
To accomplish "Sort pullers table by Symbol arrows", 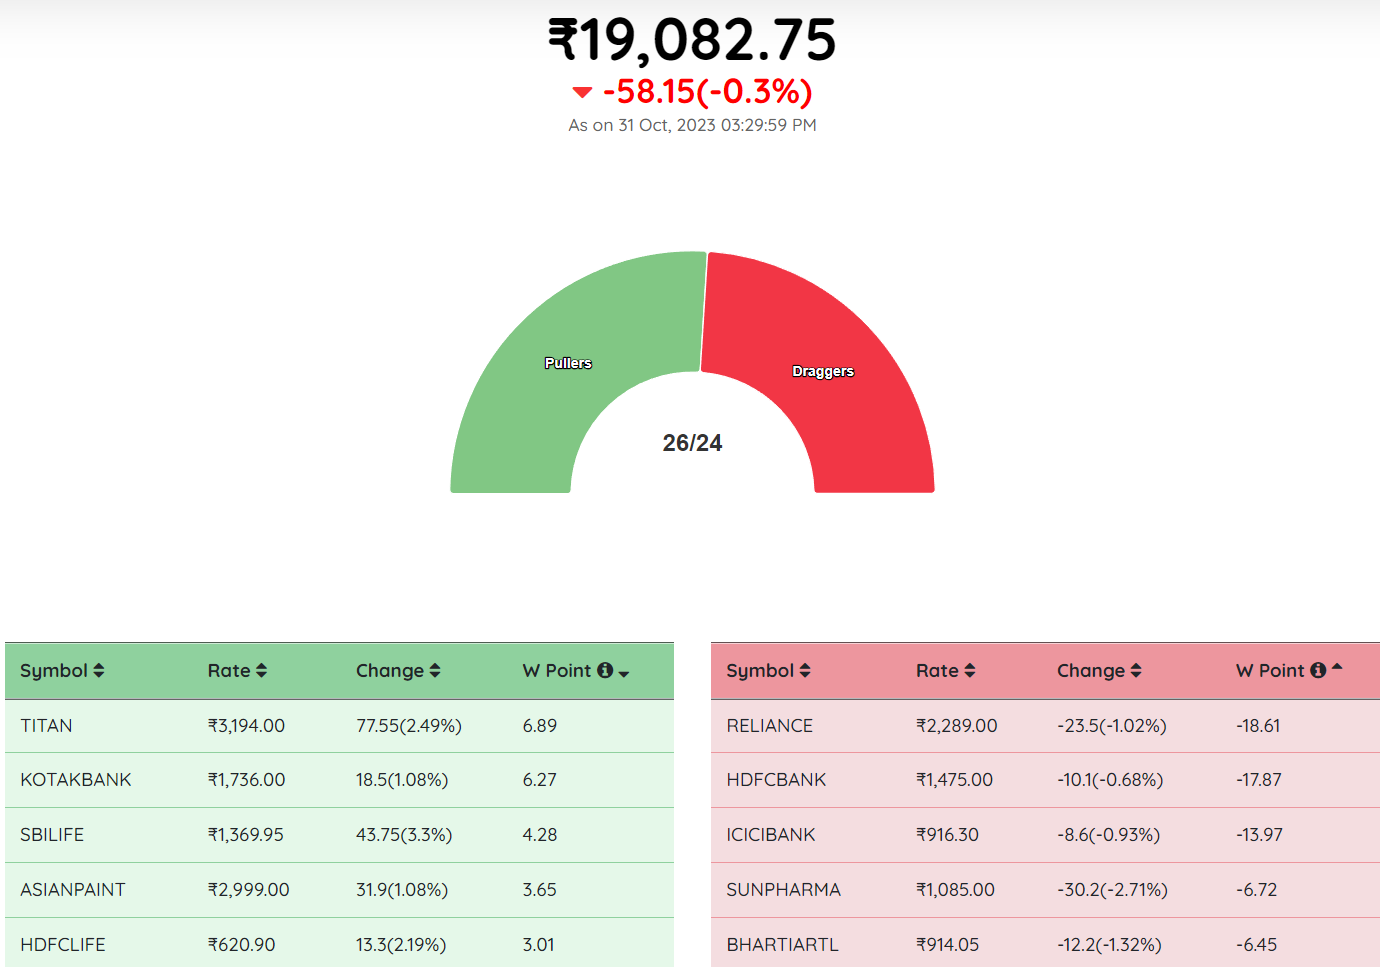I will point(98,671).
